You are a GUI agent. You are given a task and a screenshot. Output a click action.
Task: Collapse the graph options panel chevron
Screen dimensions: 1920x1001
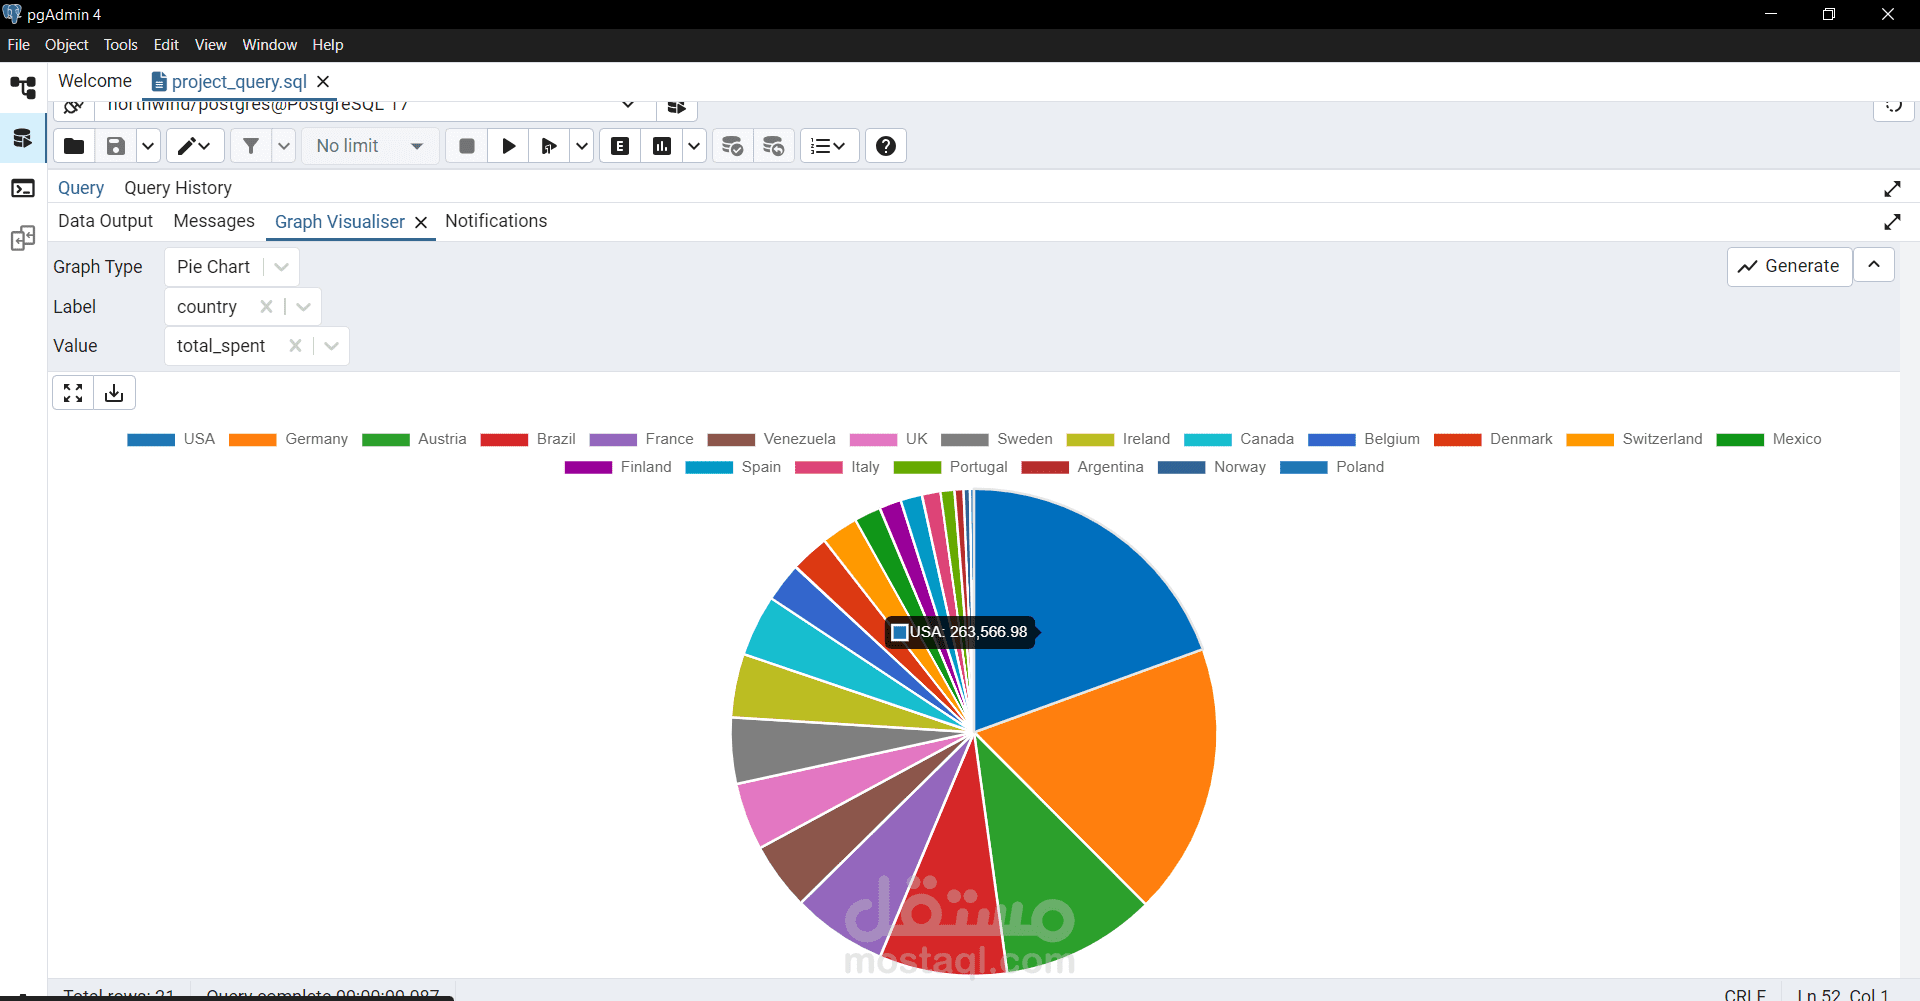tap(1874, 265)
